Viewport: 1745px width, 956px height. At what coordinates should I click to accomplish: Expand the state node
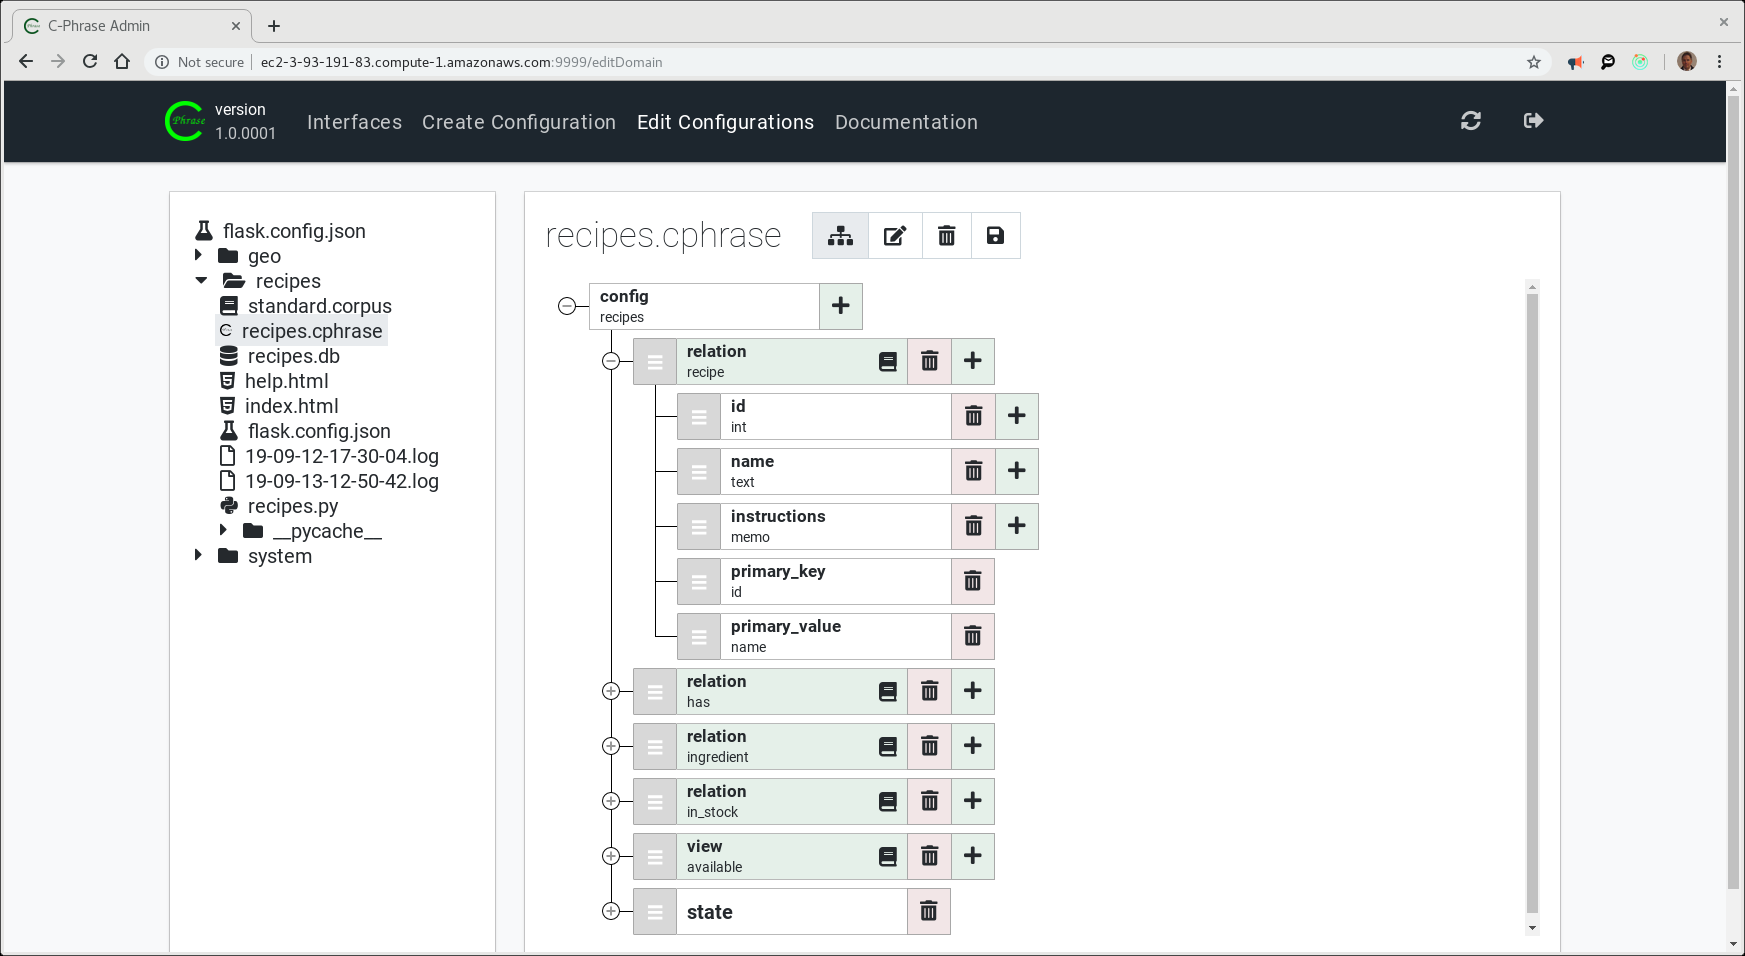tap(611, 911)
